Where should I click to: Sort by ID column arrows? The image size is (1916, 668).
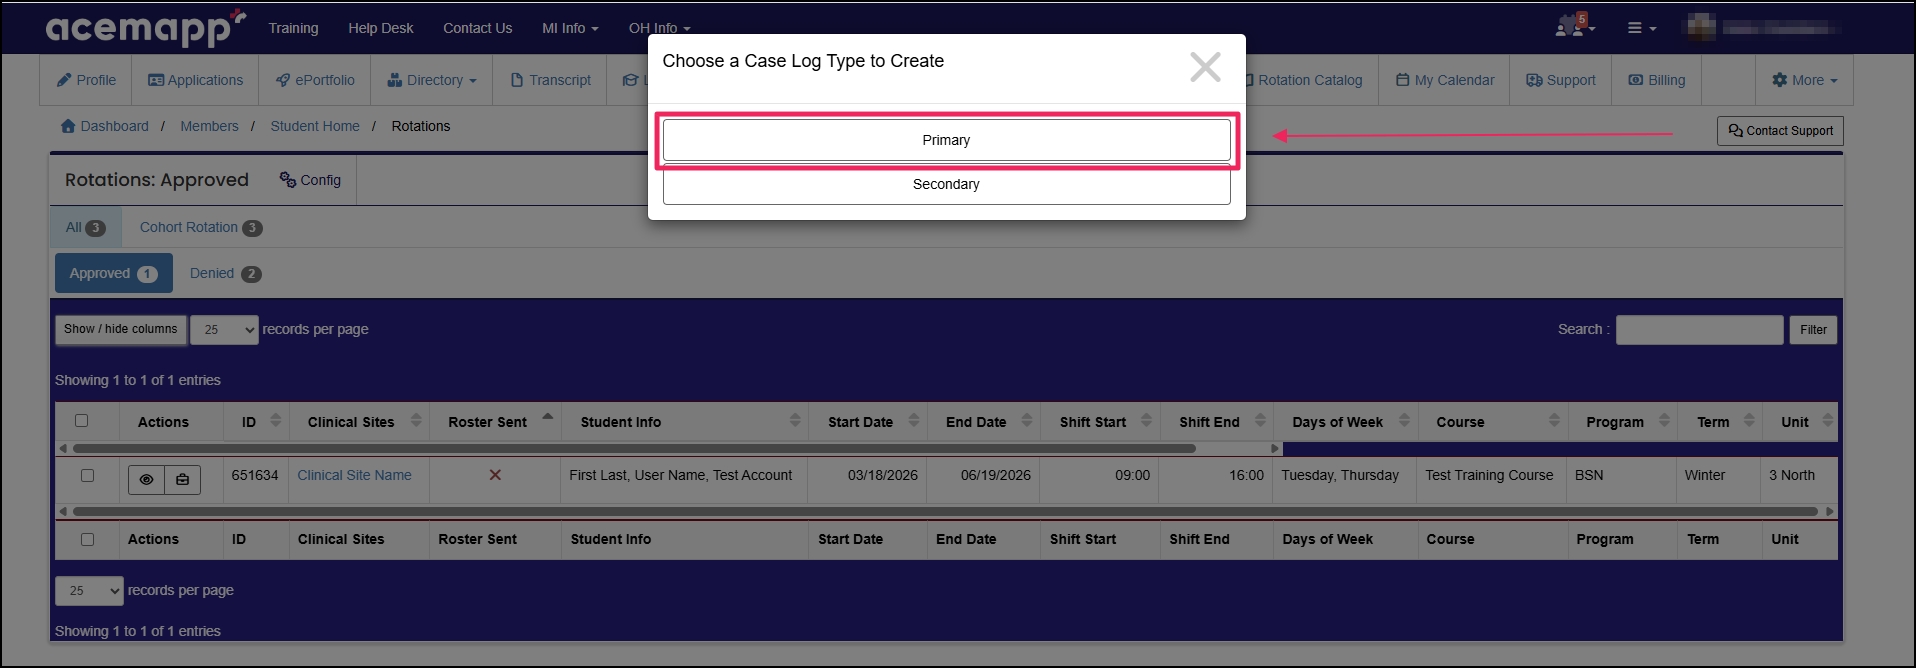276,421
